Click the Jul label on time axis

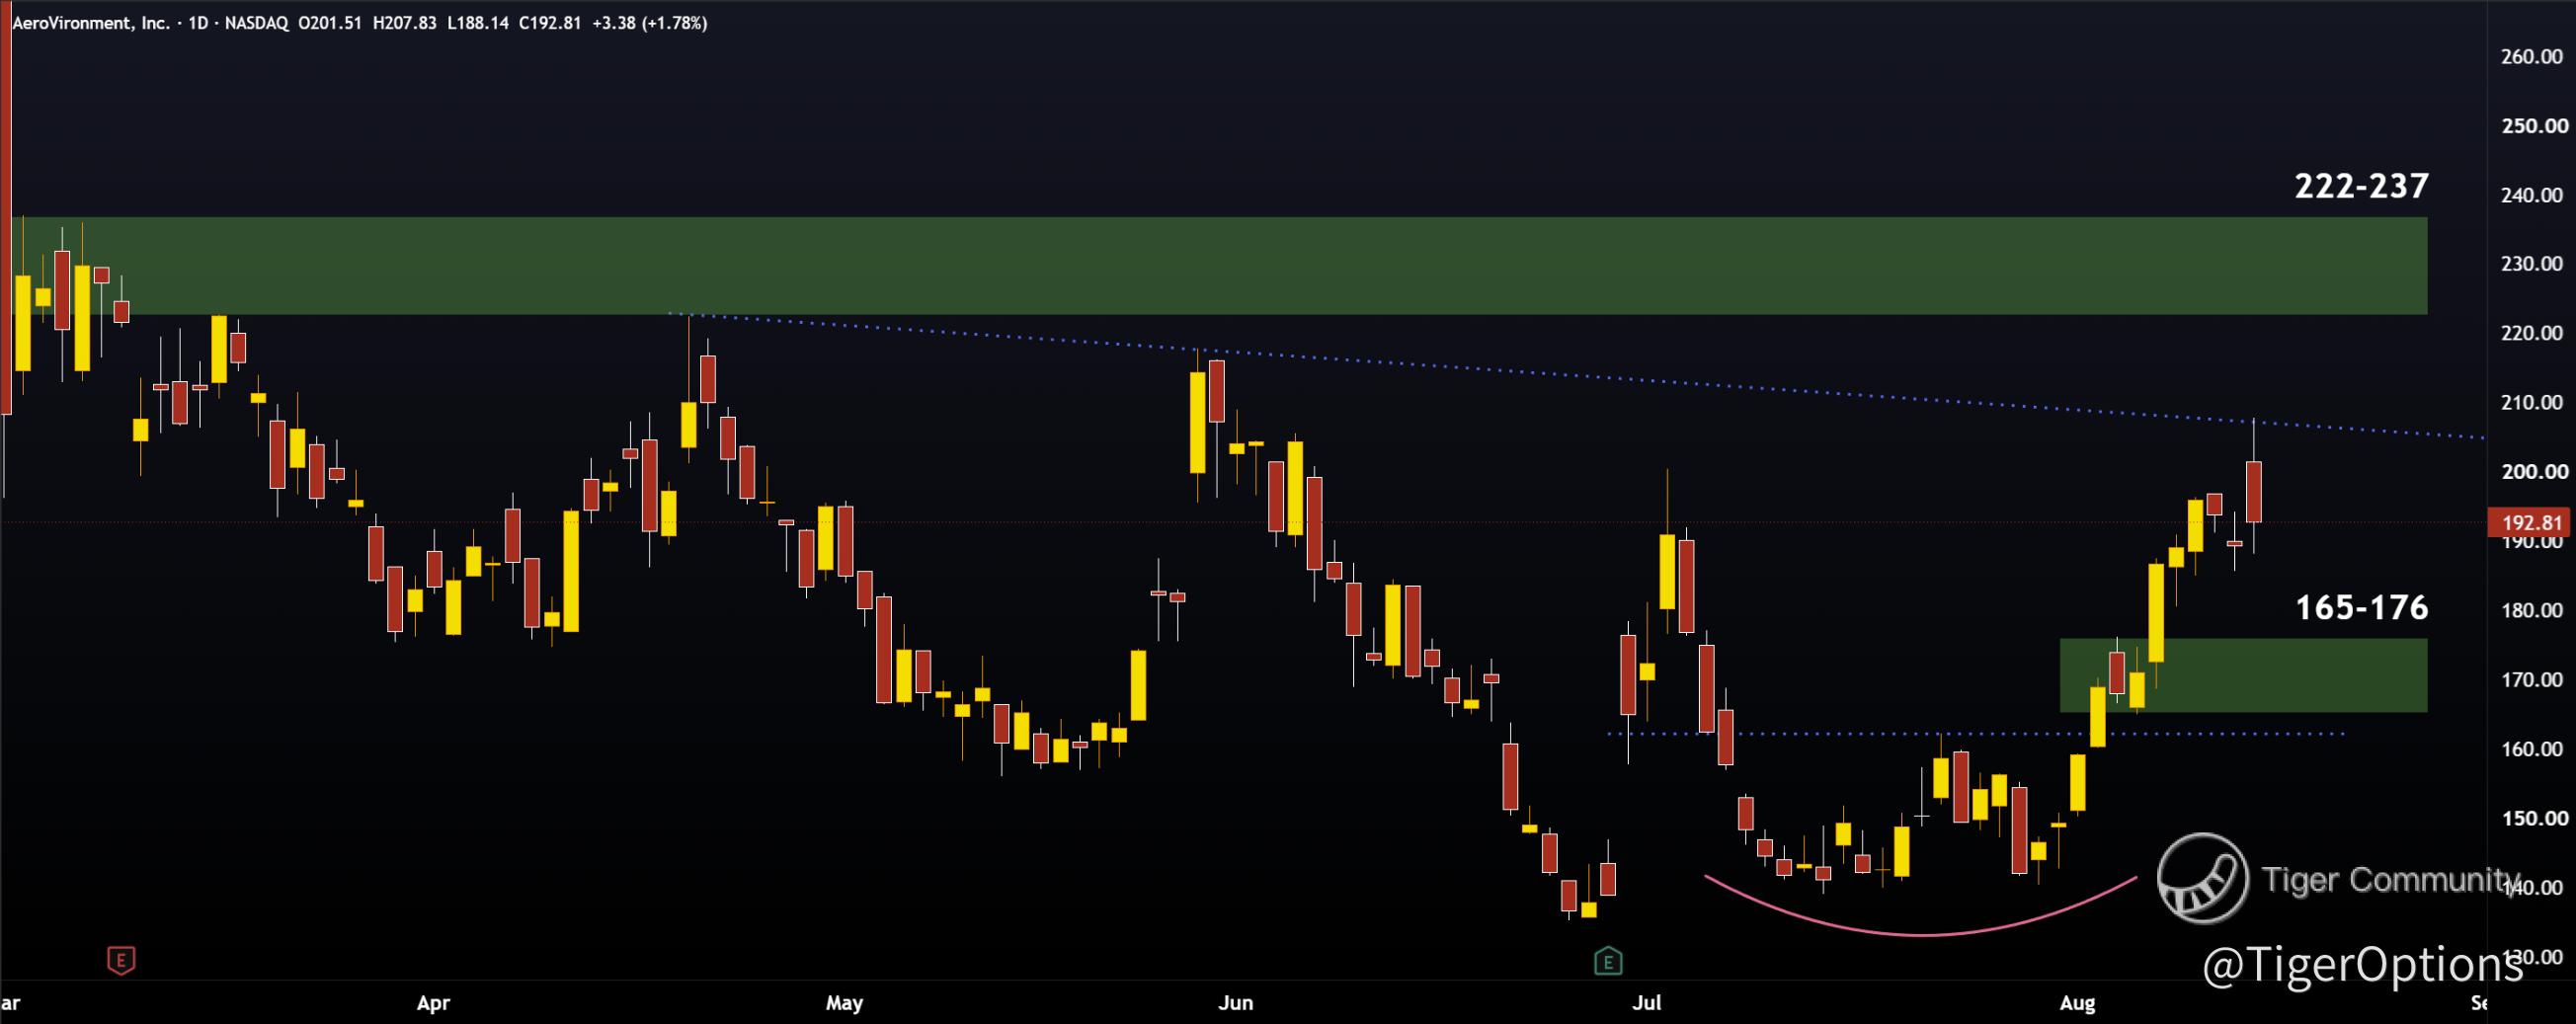(x=1647, y=1003)
